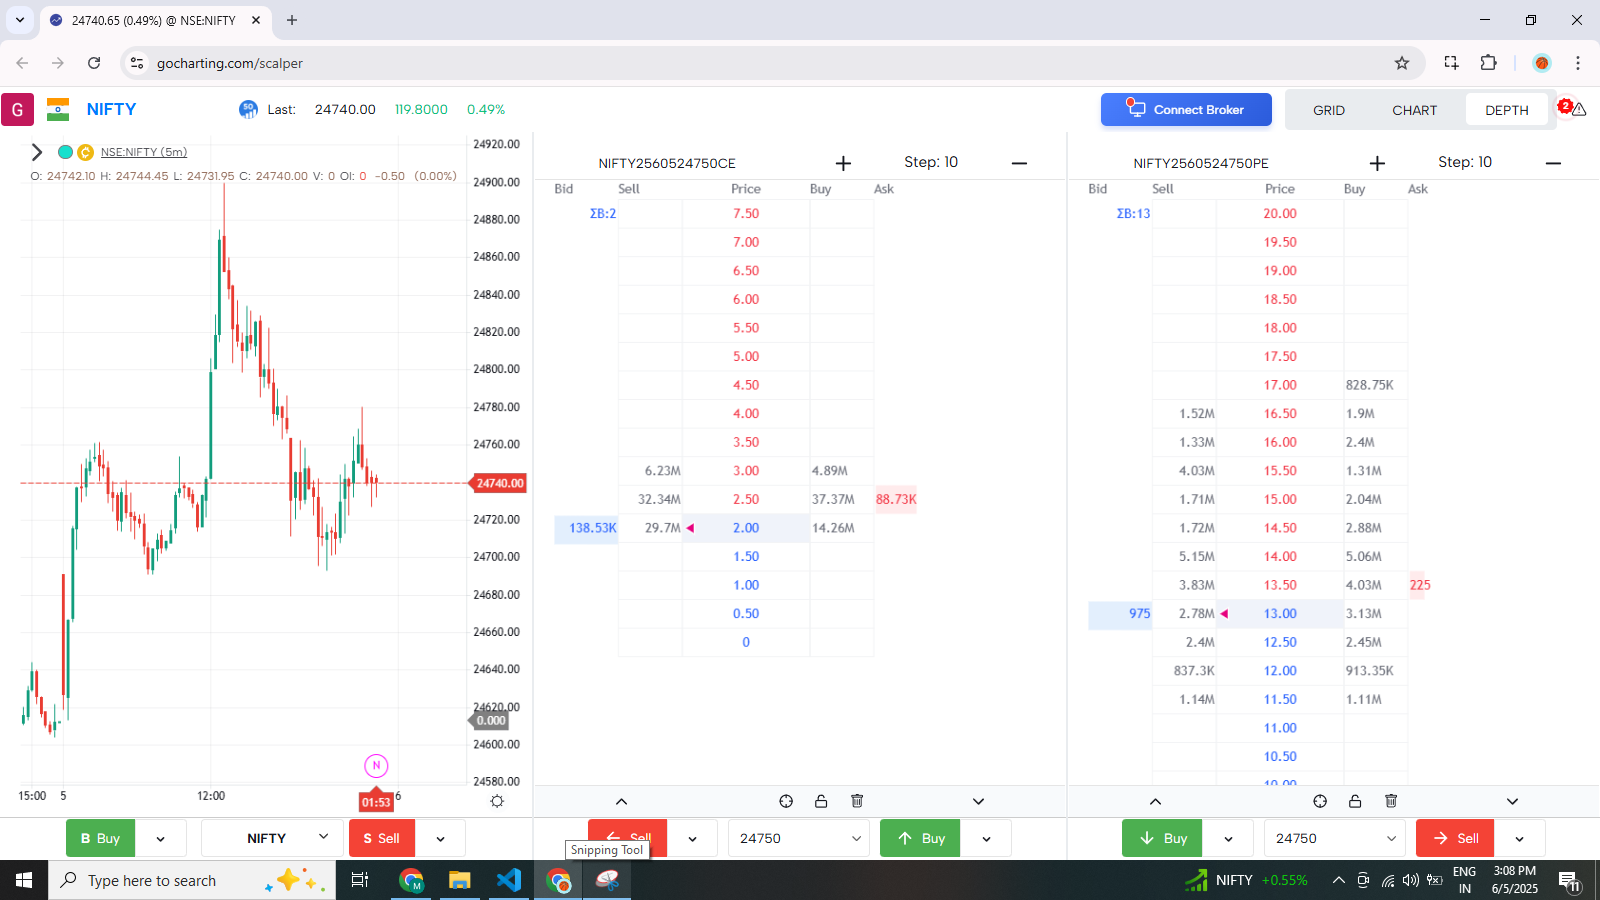The height and width of the screenshot is (900, 1600).
Task: Click the Connect Broker button
Action: (x=1185, y=109)
